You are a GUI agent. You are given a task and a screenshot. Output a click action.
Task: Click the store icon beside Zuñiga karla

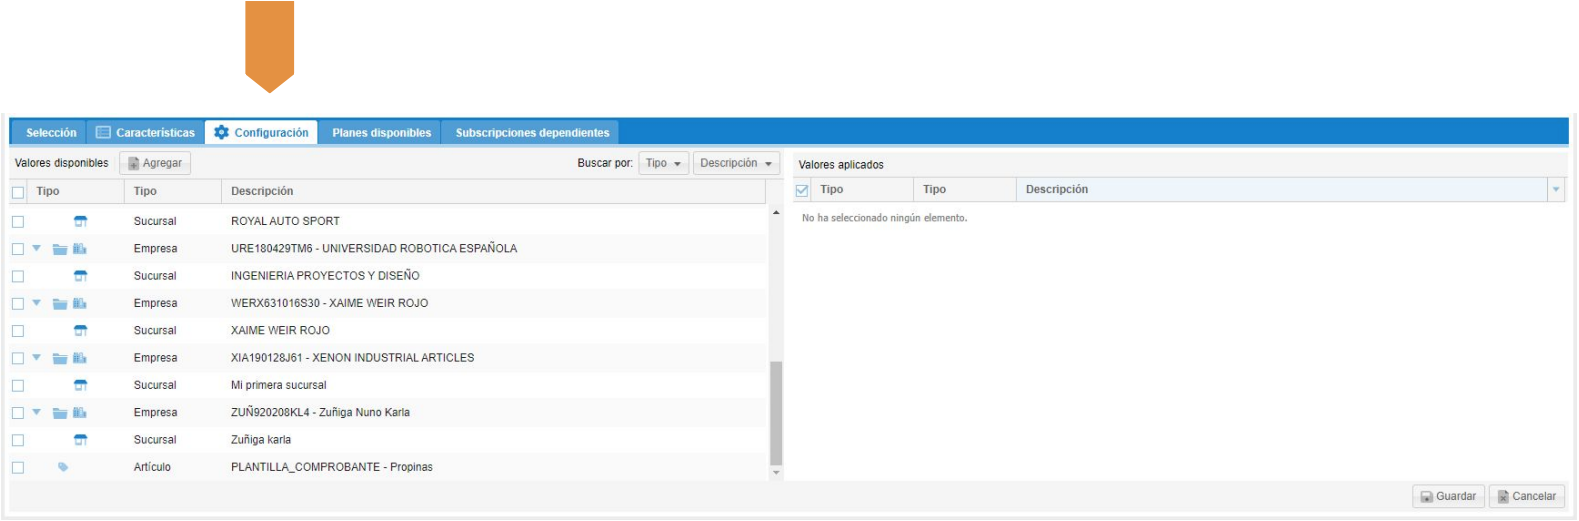[x=81, y=440]
